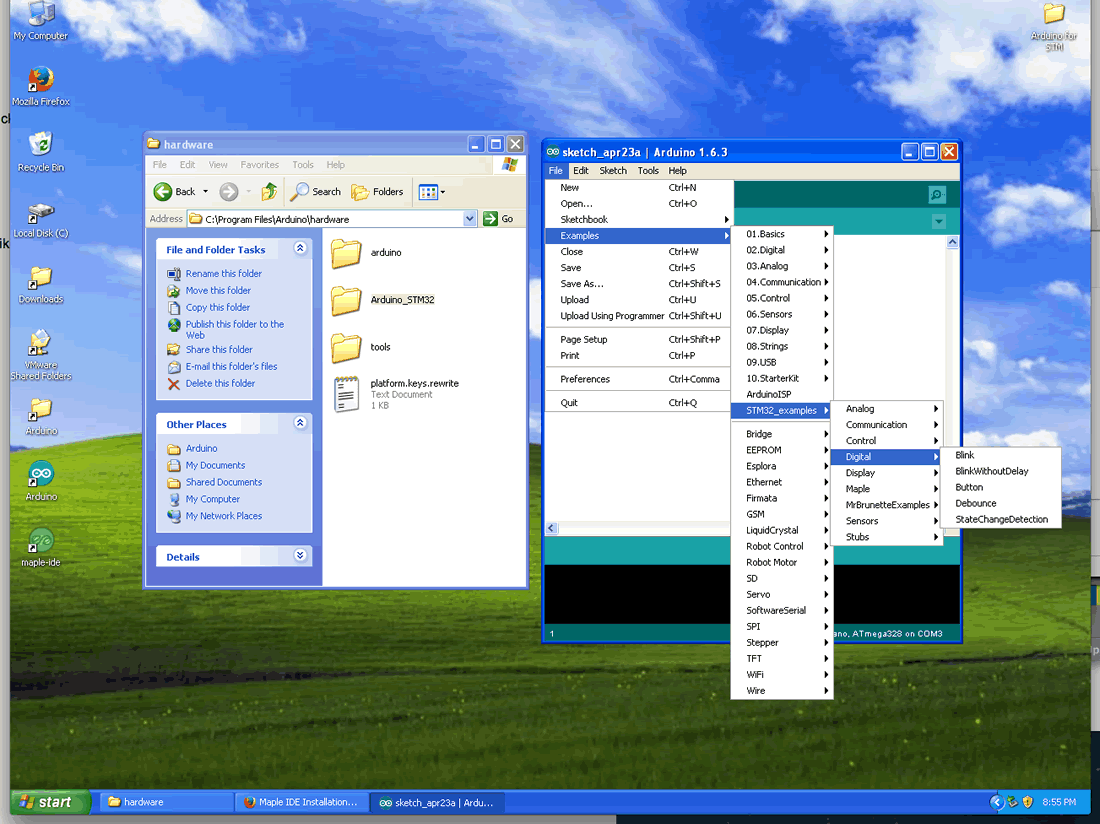The image size is (1100, 824).
Task: Click the horizontal scrollbar left arrow in Arduino
Action: pos(552,528)
